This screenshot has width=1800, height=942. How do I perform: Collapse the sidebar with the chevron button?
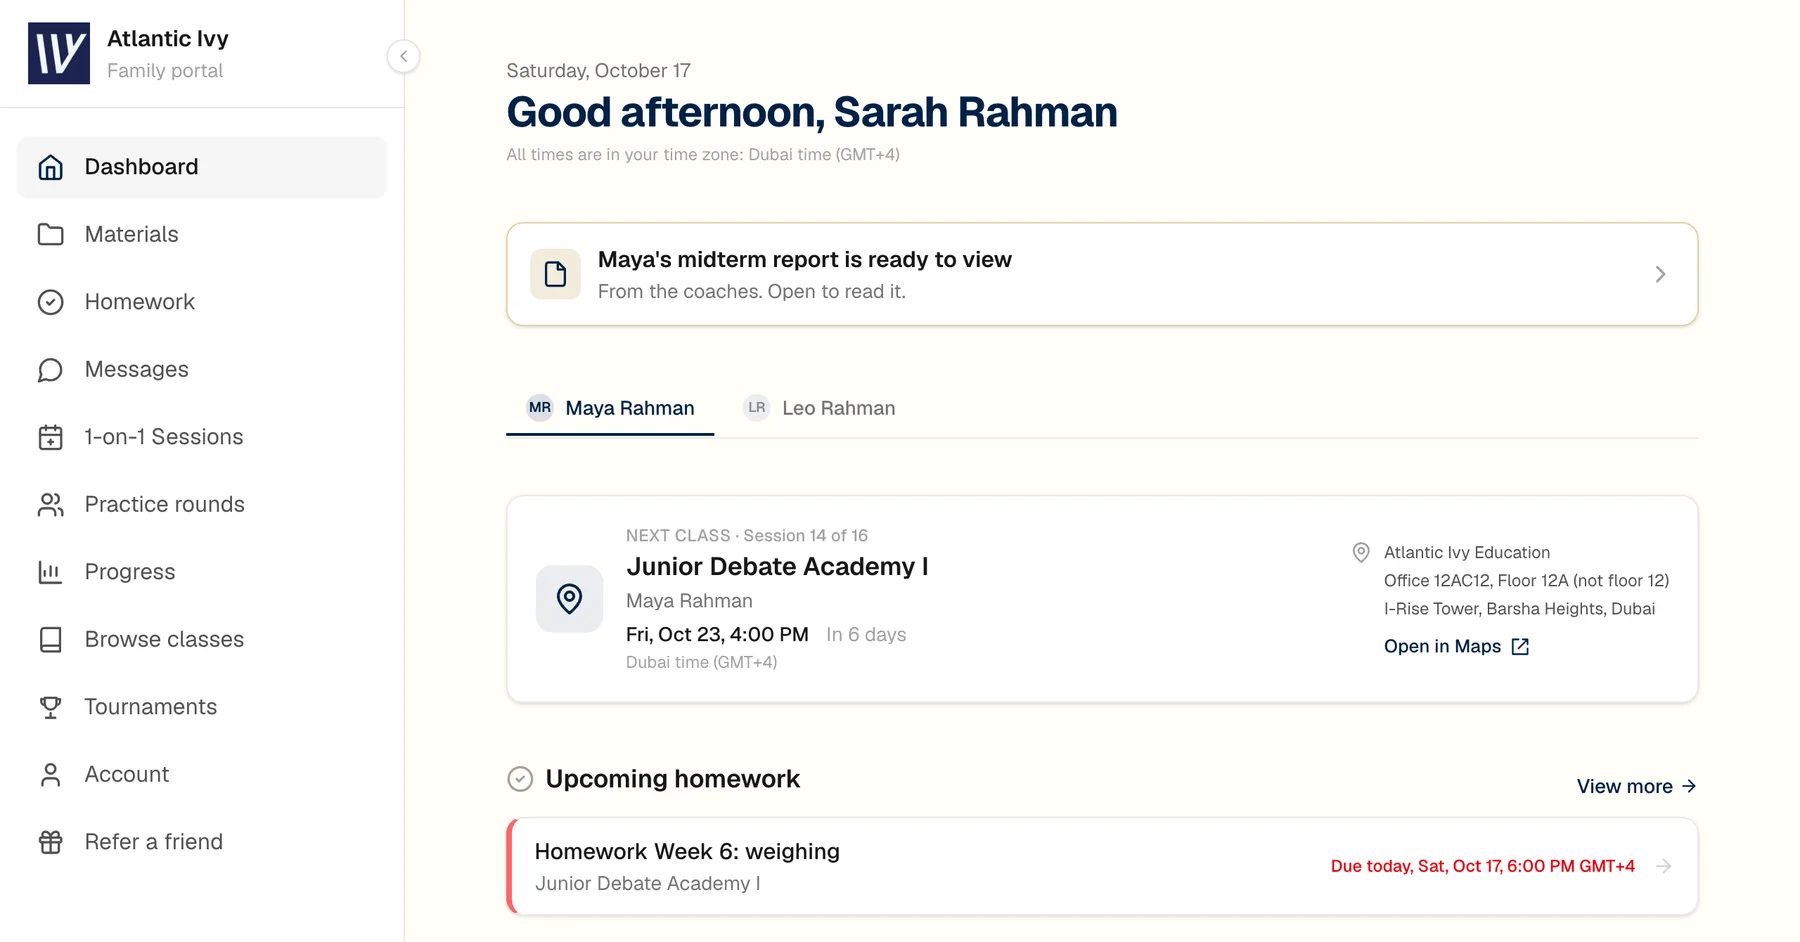[x=403, y=56]
